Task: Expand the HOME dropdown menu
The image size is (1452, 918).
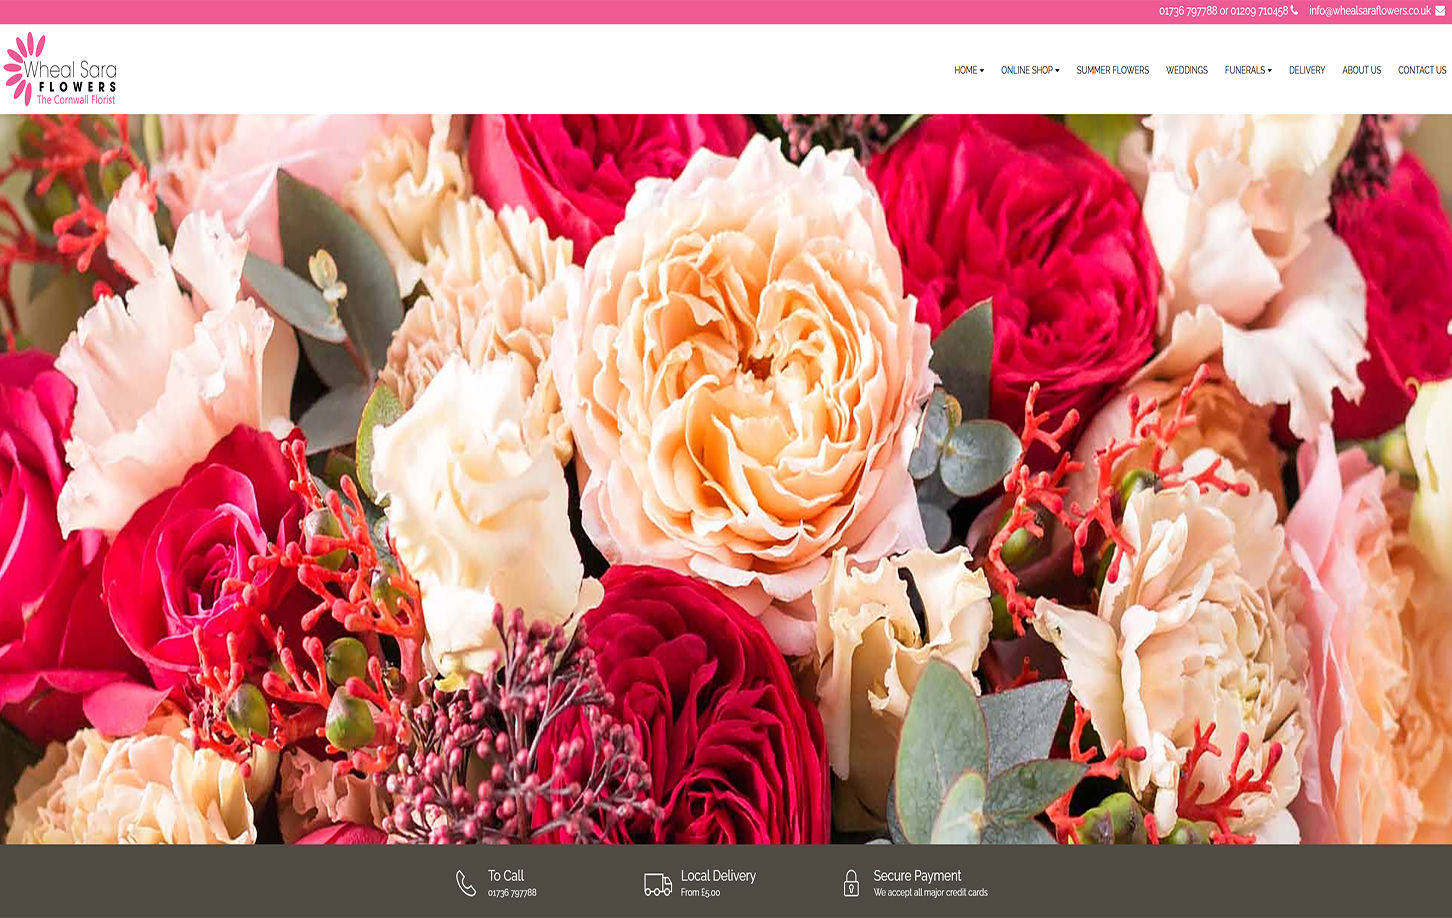Action: (x=967, y=70)
